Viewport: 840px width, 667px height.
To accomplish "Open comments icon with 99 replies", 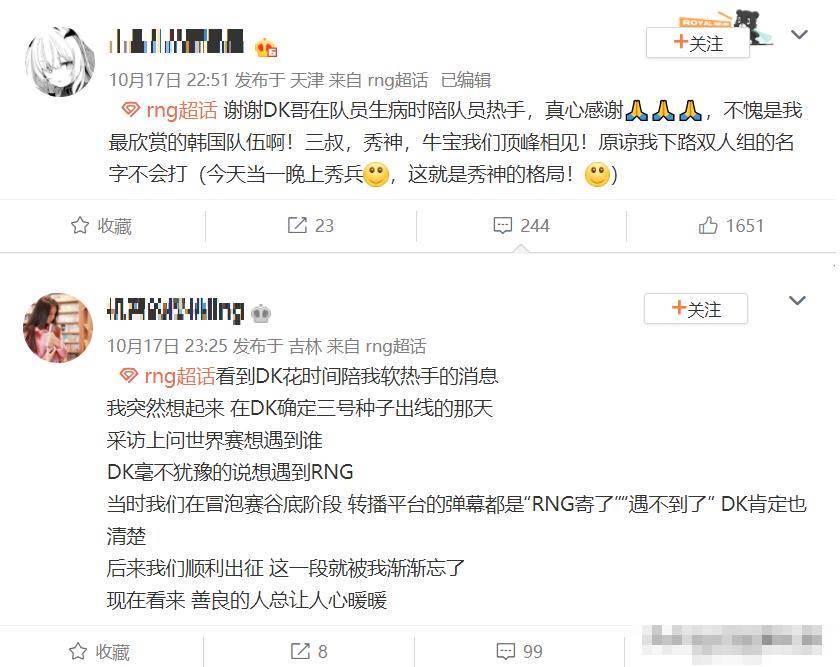I will point(506,651).
